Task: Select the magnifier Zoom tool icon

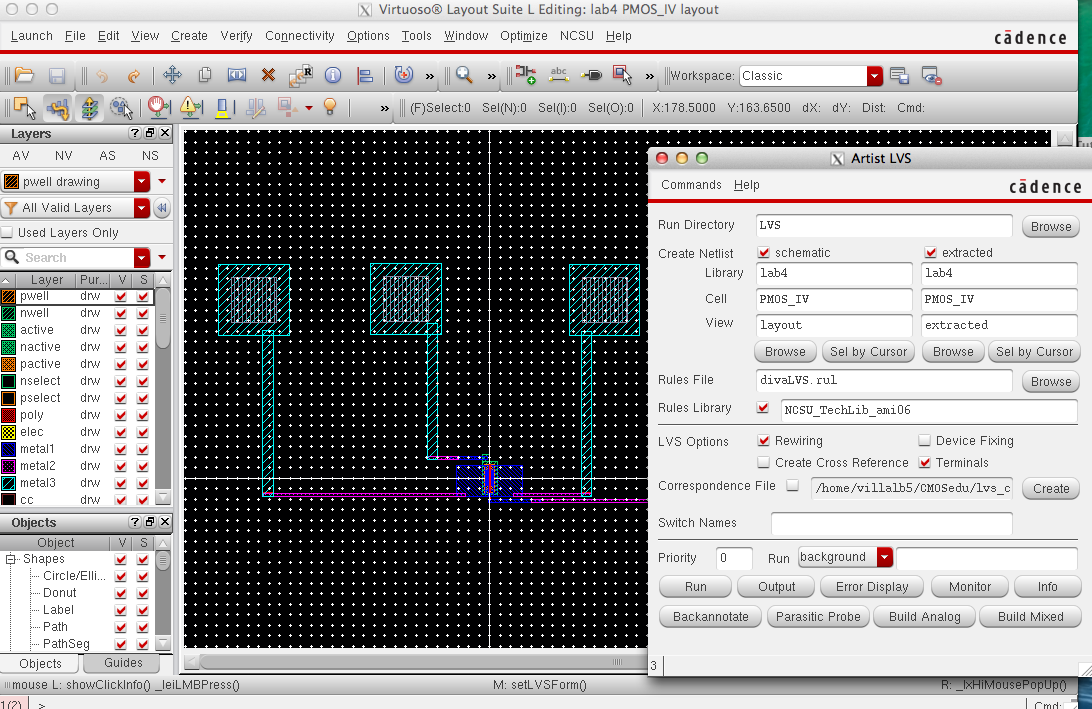Action: (x=464, y=75)
